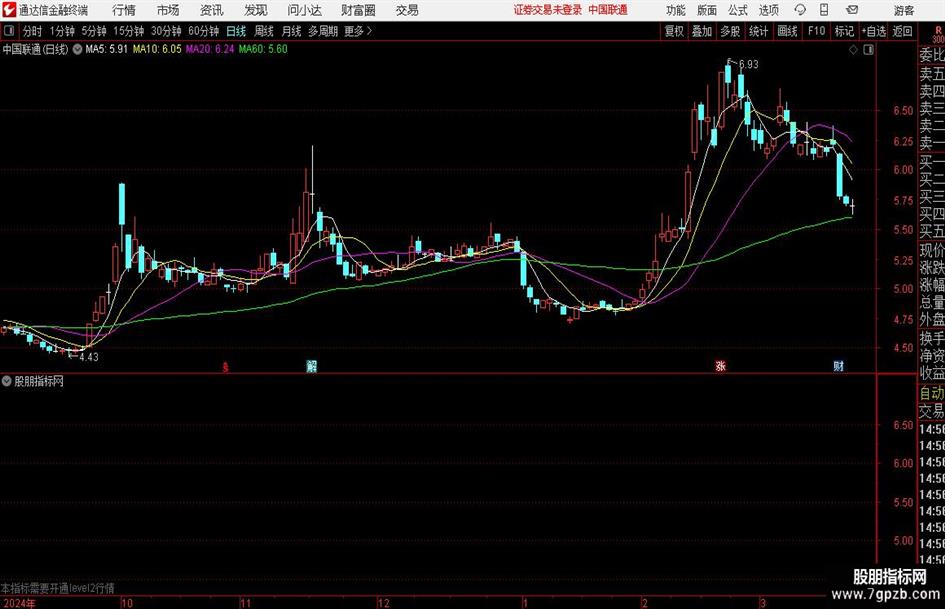Click the diamond icon above chart

pos(853,50)
